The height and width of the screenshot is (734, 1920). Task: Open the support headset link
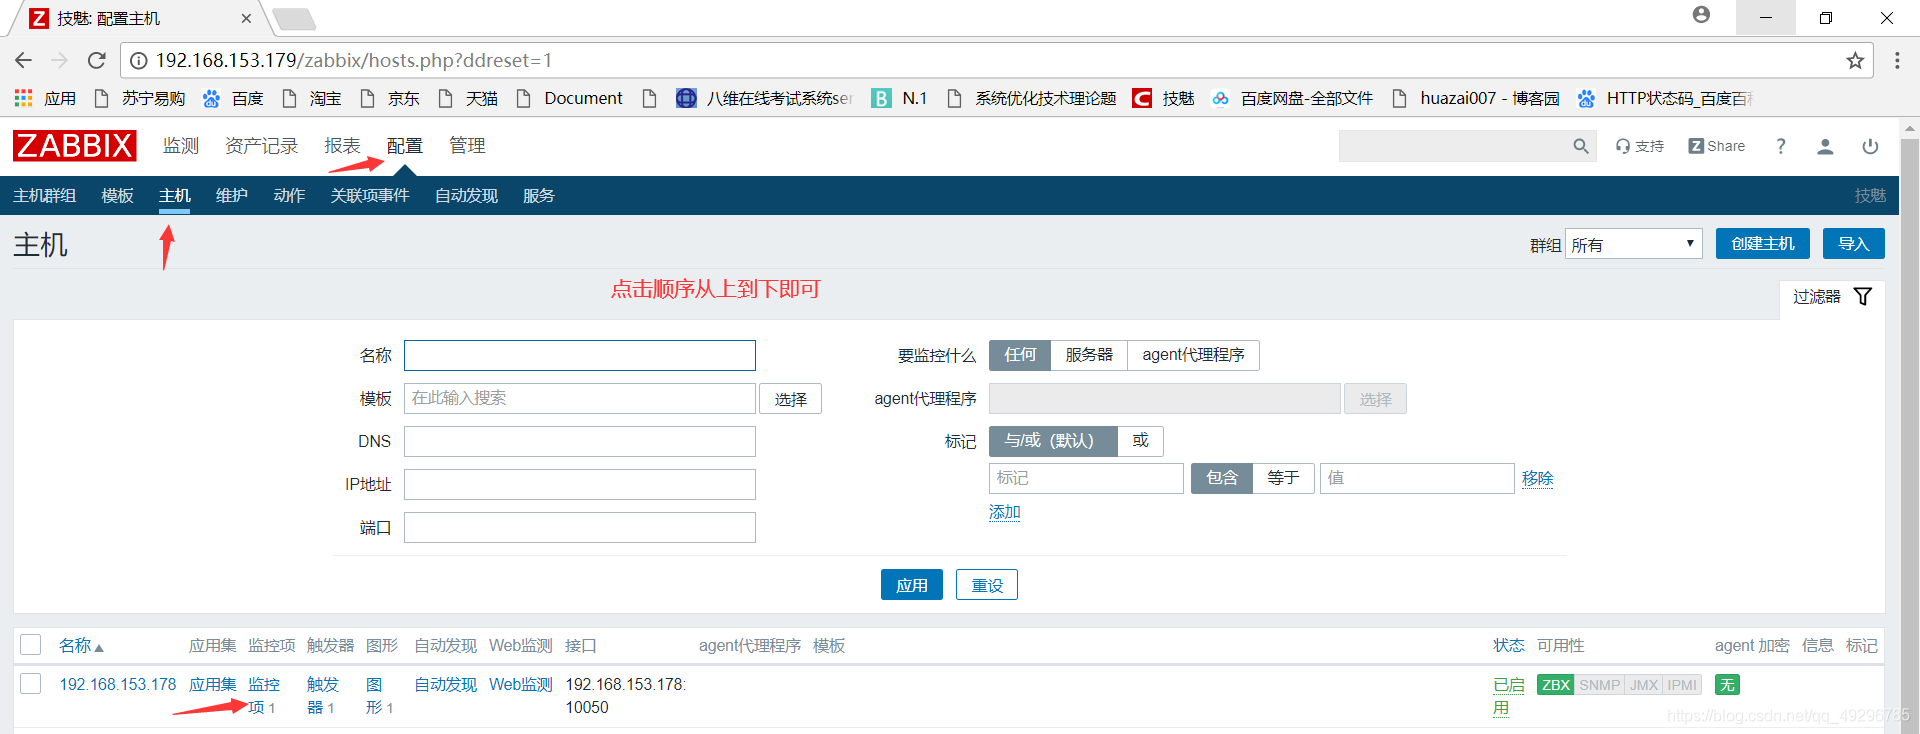(1640, 146)
